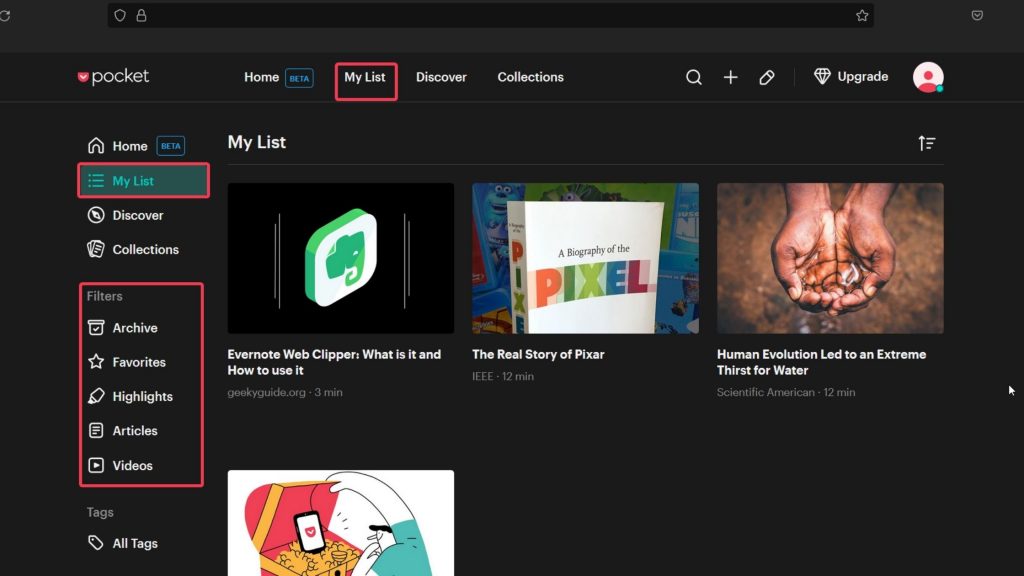
Task: Click the cupped hands water thumbnail
Action: tap(830, 258)
